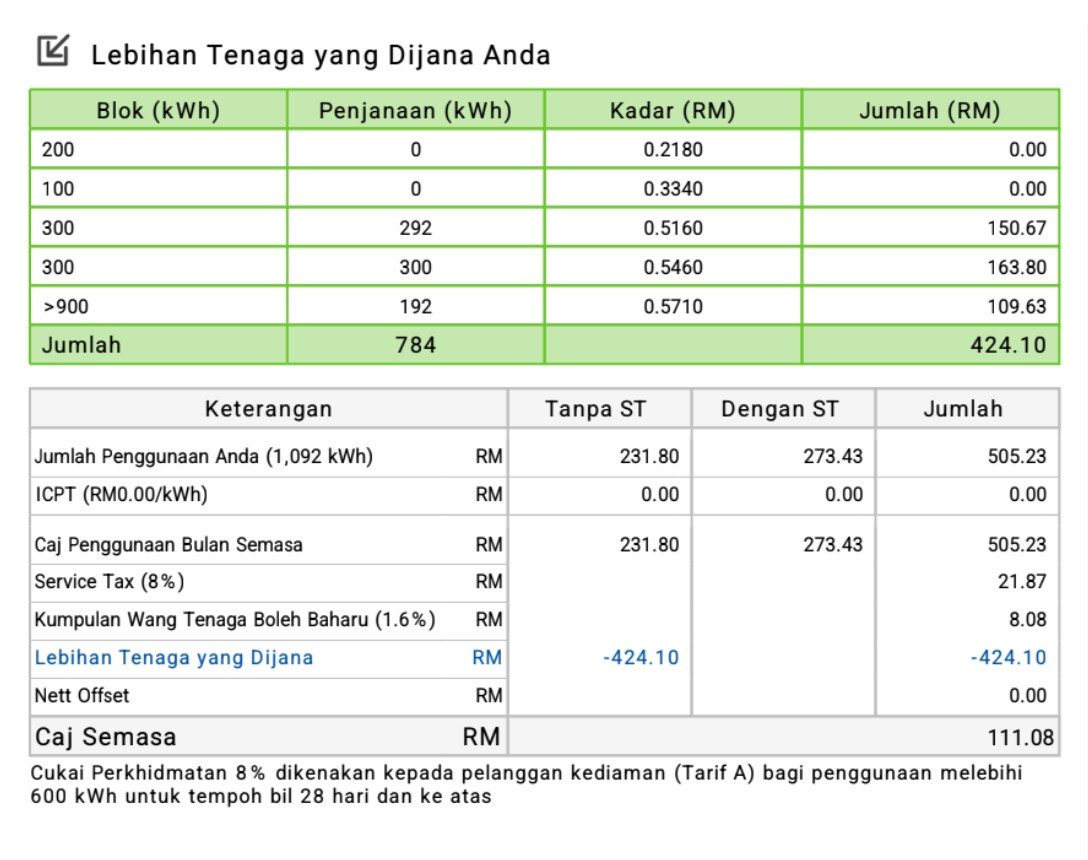Click the Caj Semasa total 111.08
The image size is (1088, 860).
tap(1020, 738)
